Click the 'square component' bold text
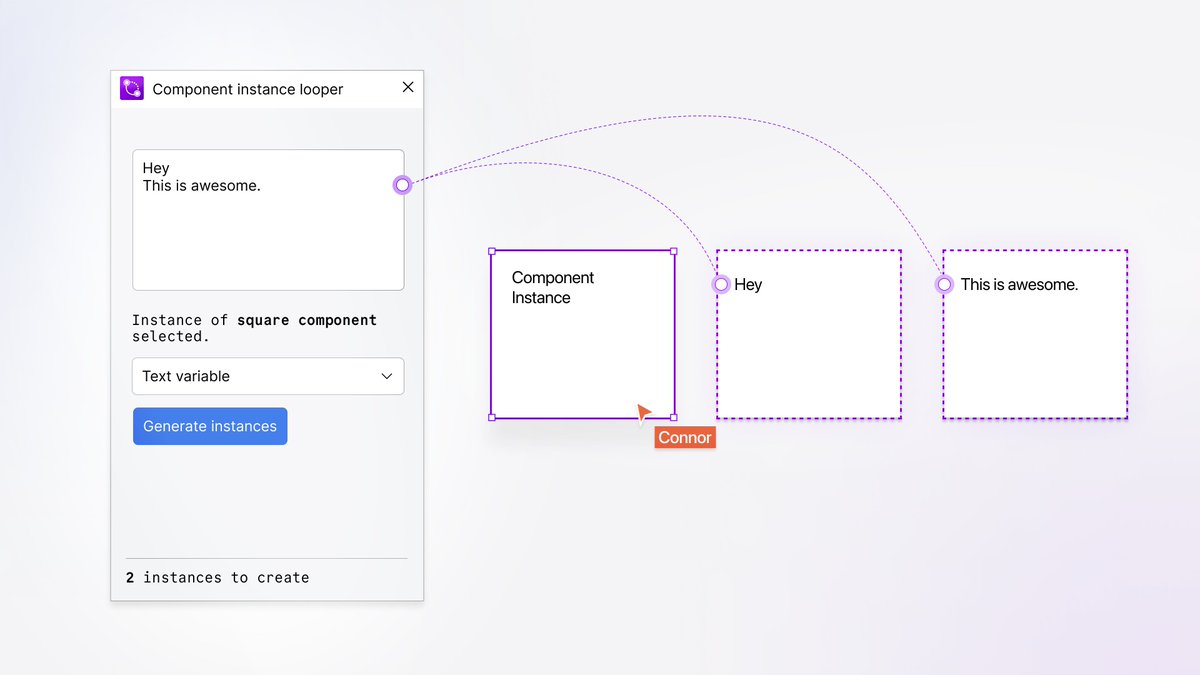 coord(307,320)
